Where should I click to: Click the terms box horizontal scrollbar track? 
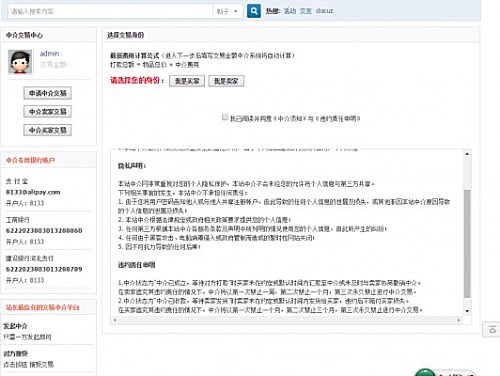pyautogui.click(x=287, y=320)
